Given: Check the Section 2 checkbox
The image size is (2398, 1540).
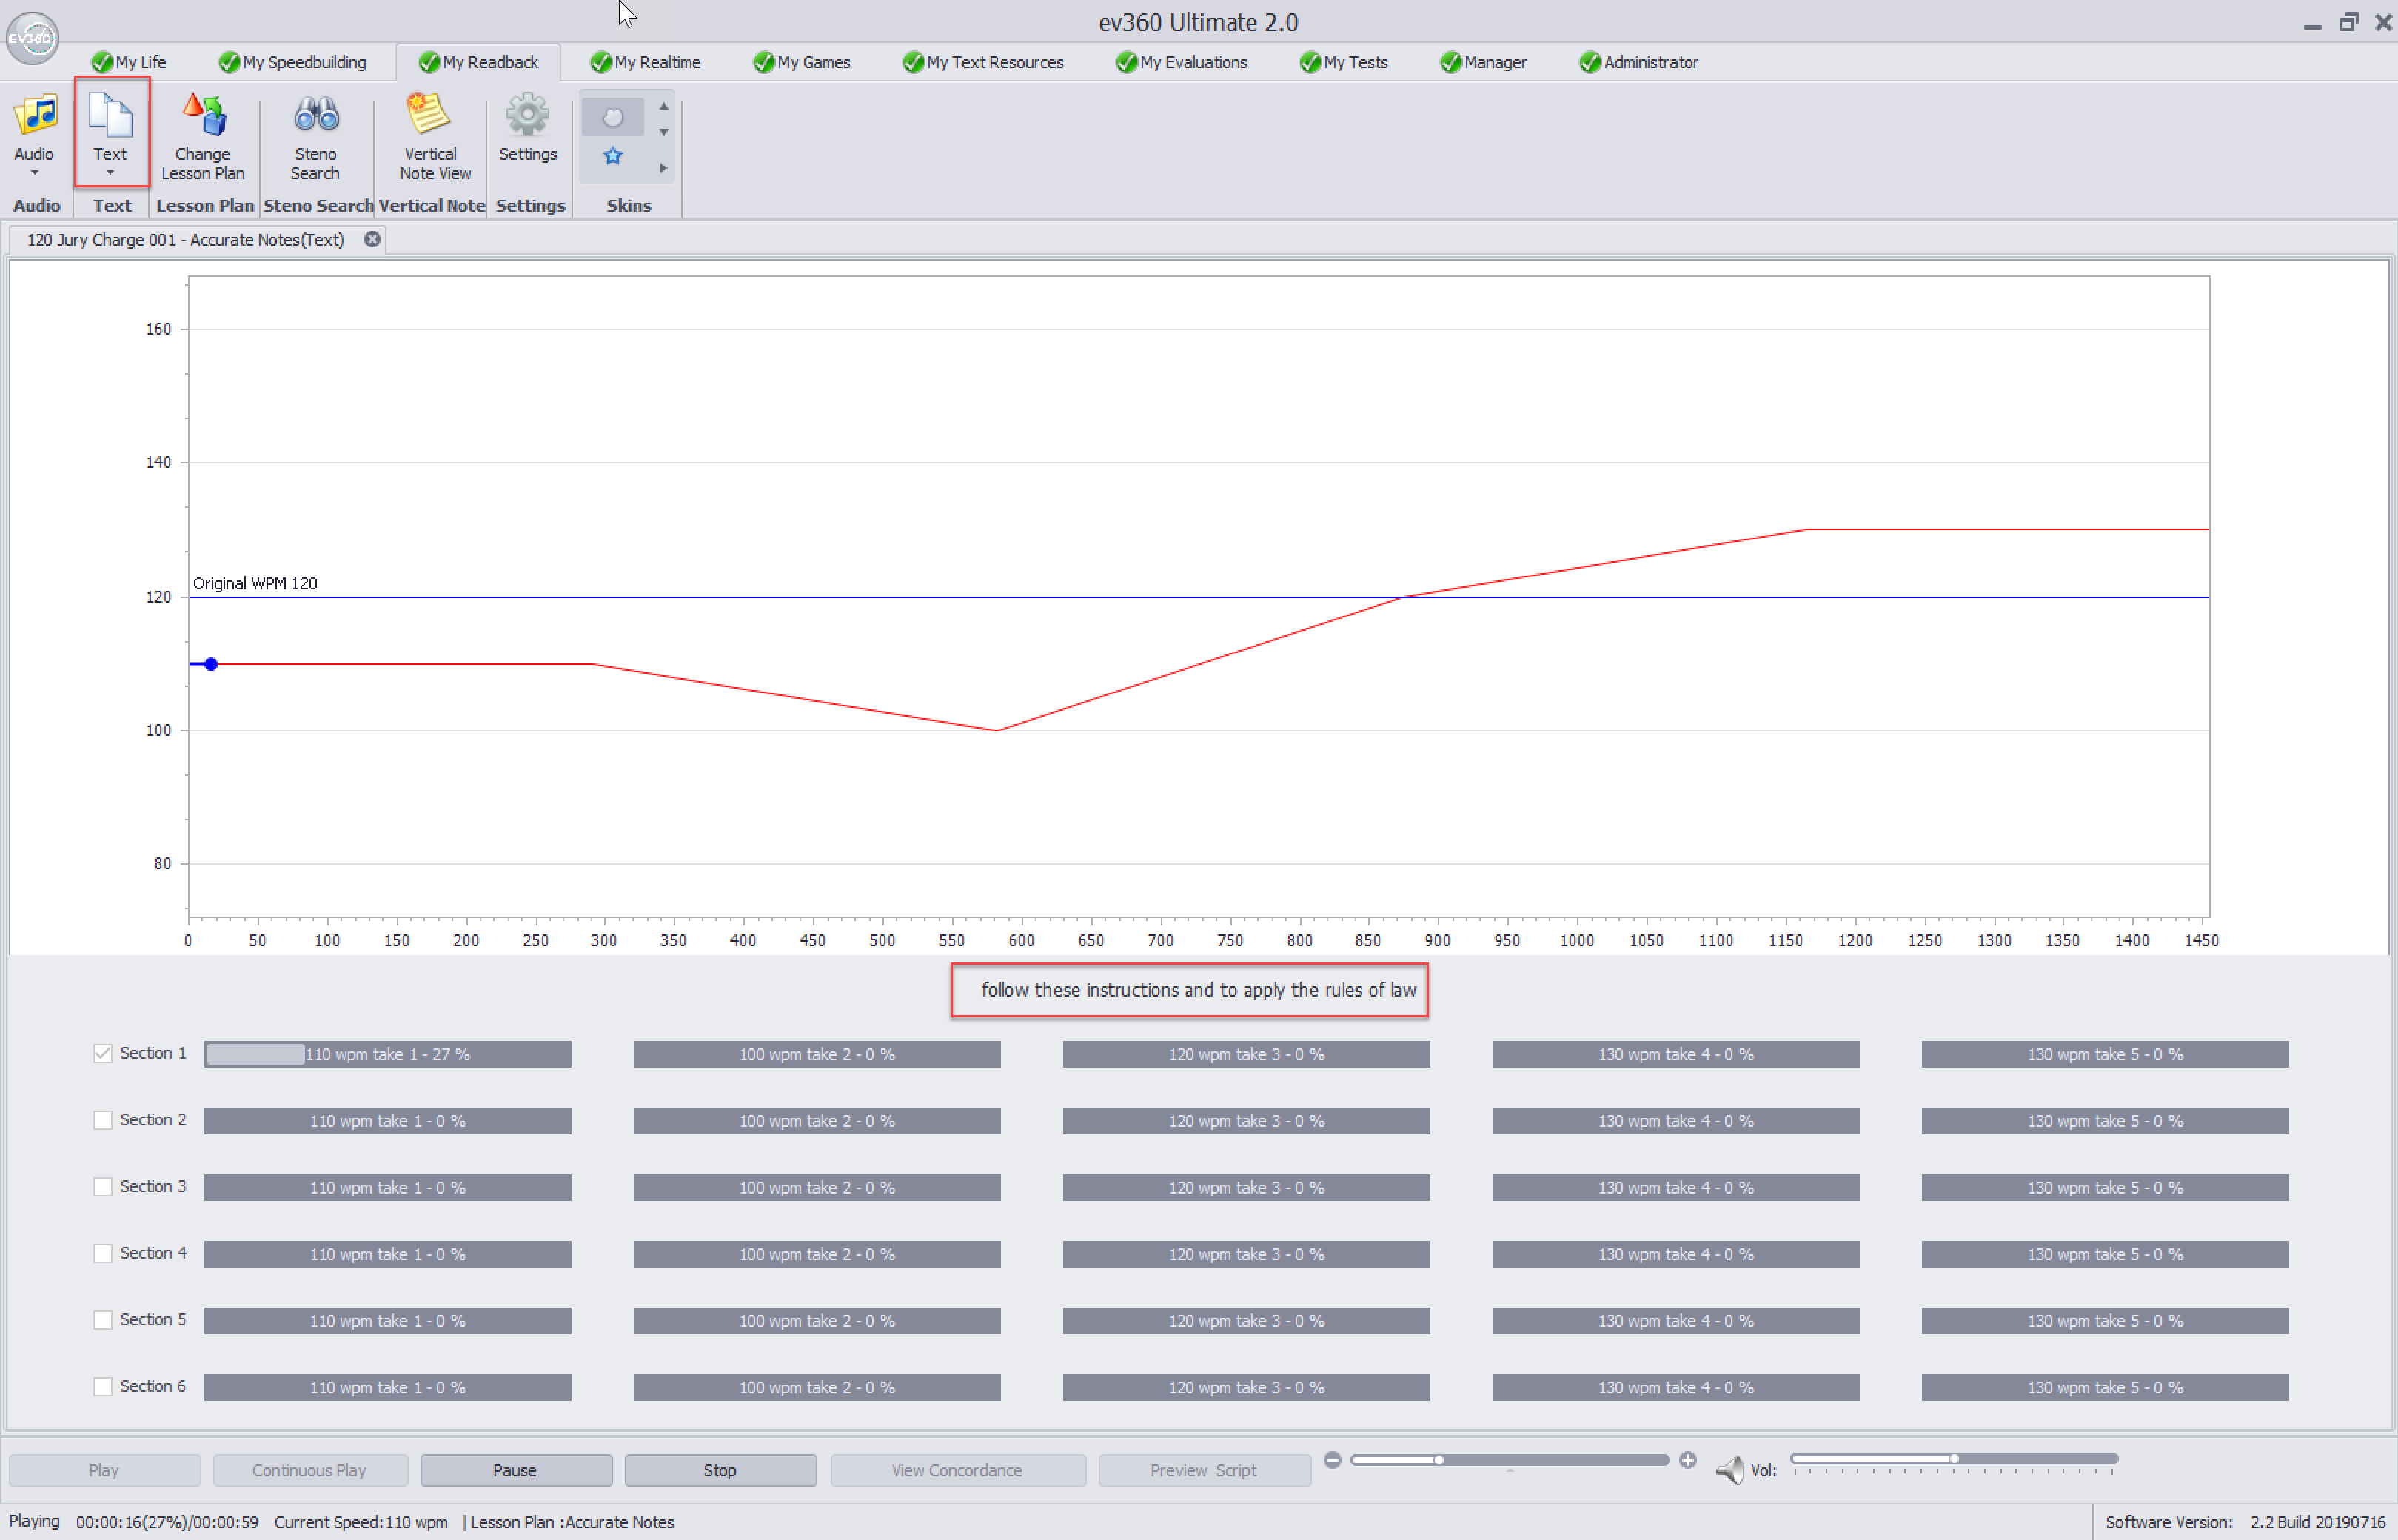Looking at the screenshot, I should pos(103,1120).
